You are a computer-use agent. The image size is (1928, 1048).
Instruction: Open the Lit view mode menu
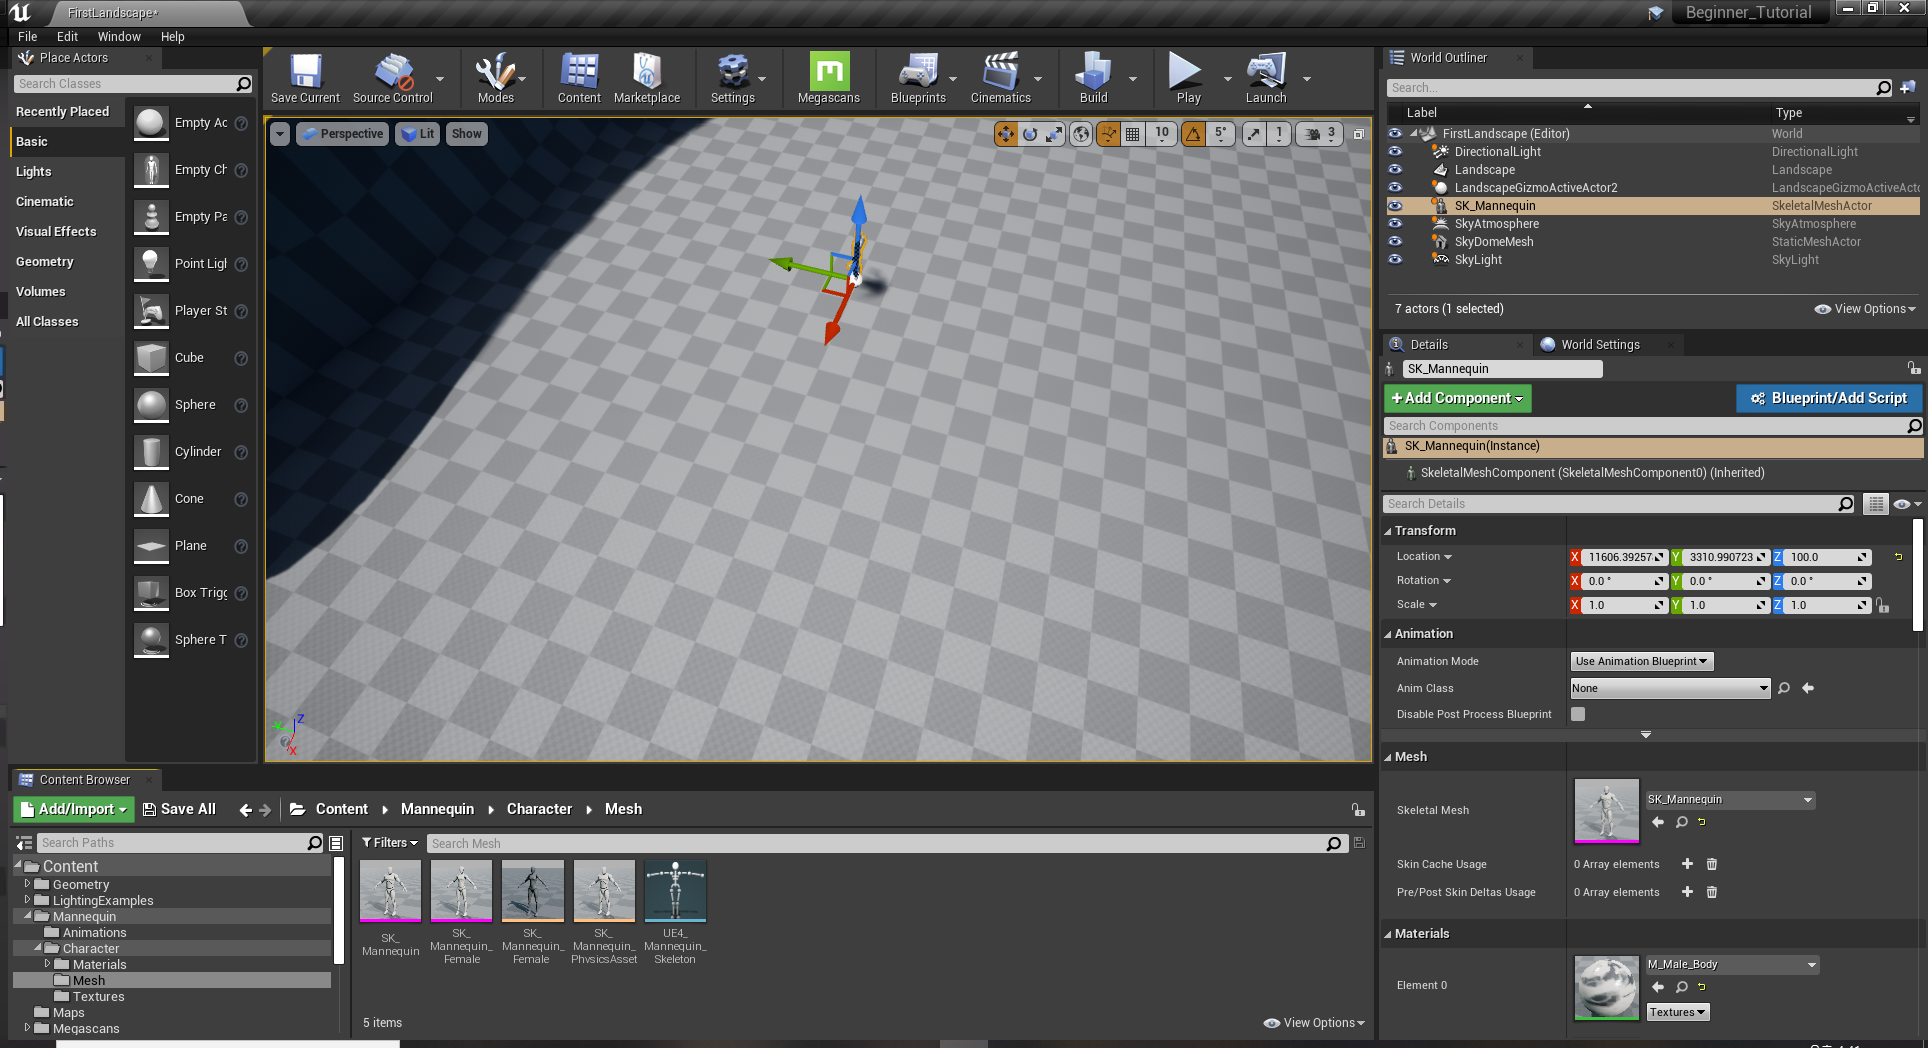point(418,134)
